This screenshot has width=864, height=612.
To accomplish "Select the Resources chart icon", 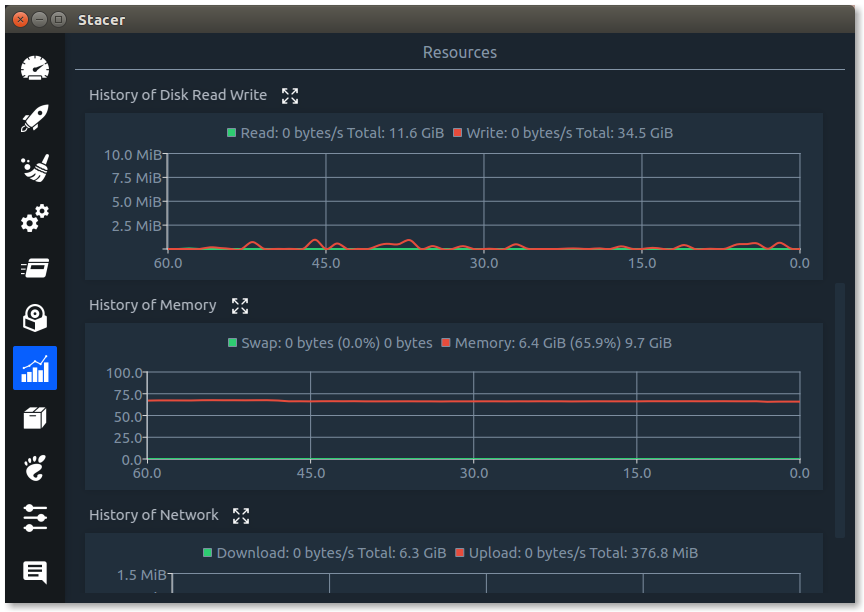I will click(35, 368).
